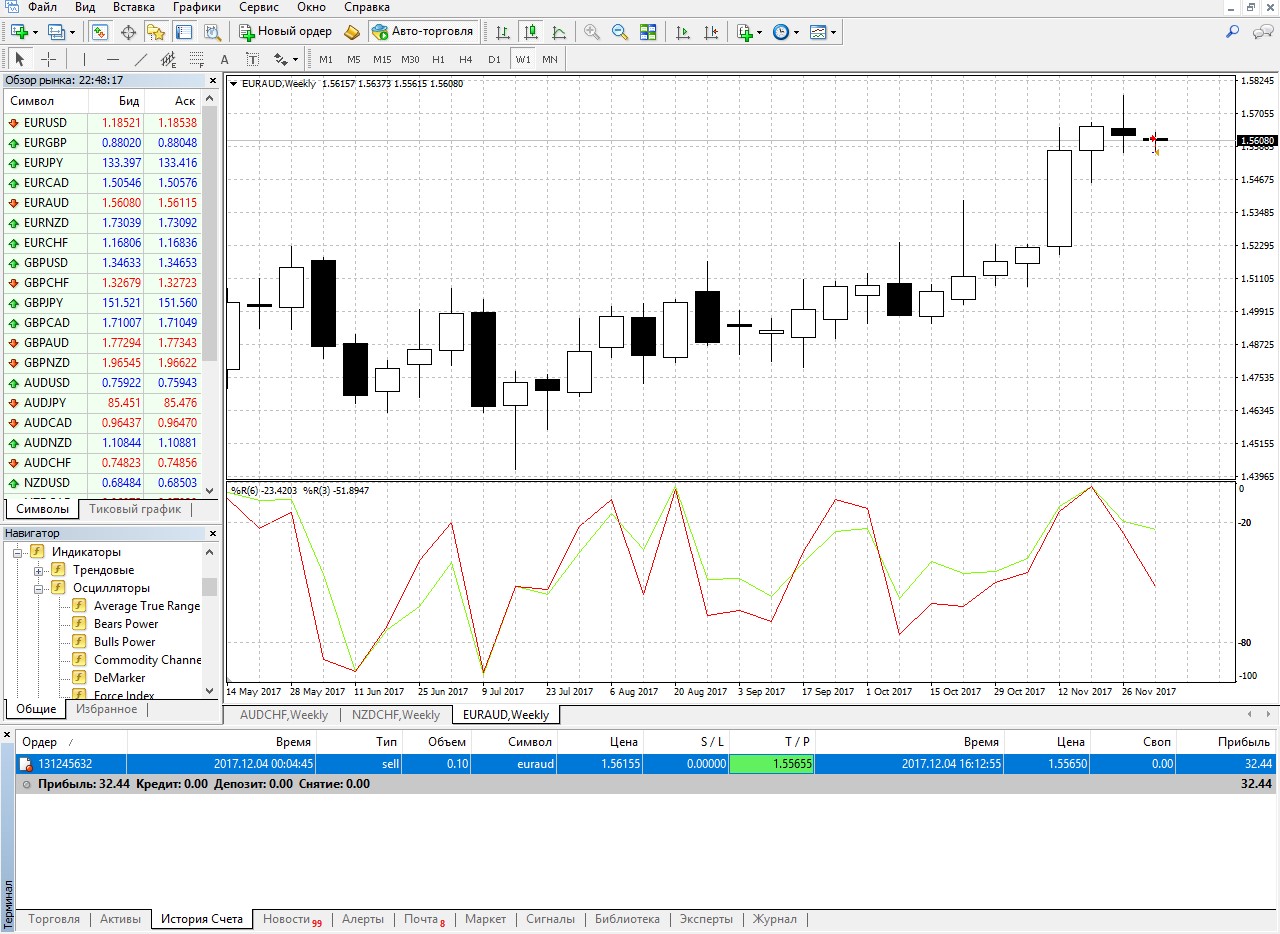Select the text 'A' drawing tool
The height and width of the screenshot is (934, 1280).
[224, 59]
